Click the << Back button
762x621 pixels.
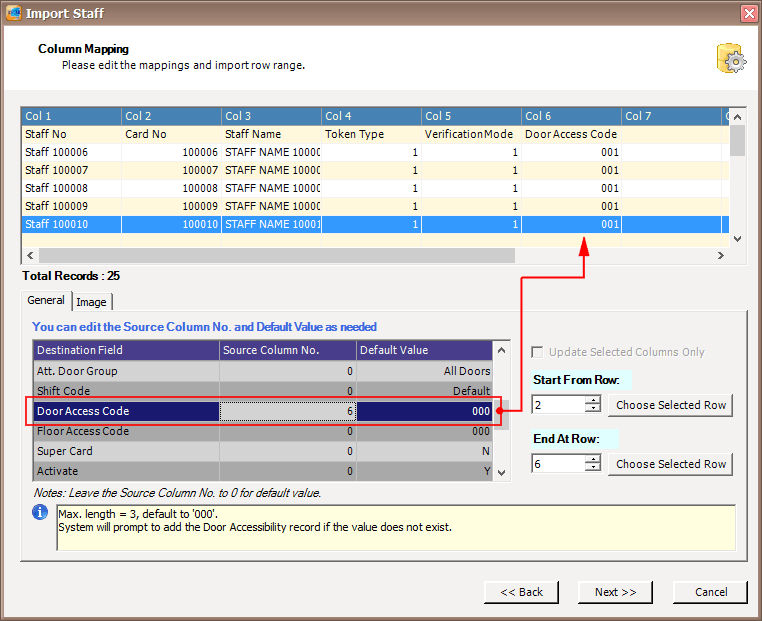click(x=521, y=592)
